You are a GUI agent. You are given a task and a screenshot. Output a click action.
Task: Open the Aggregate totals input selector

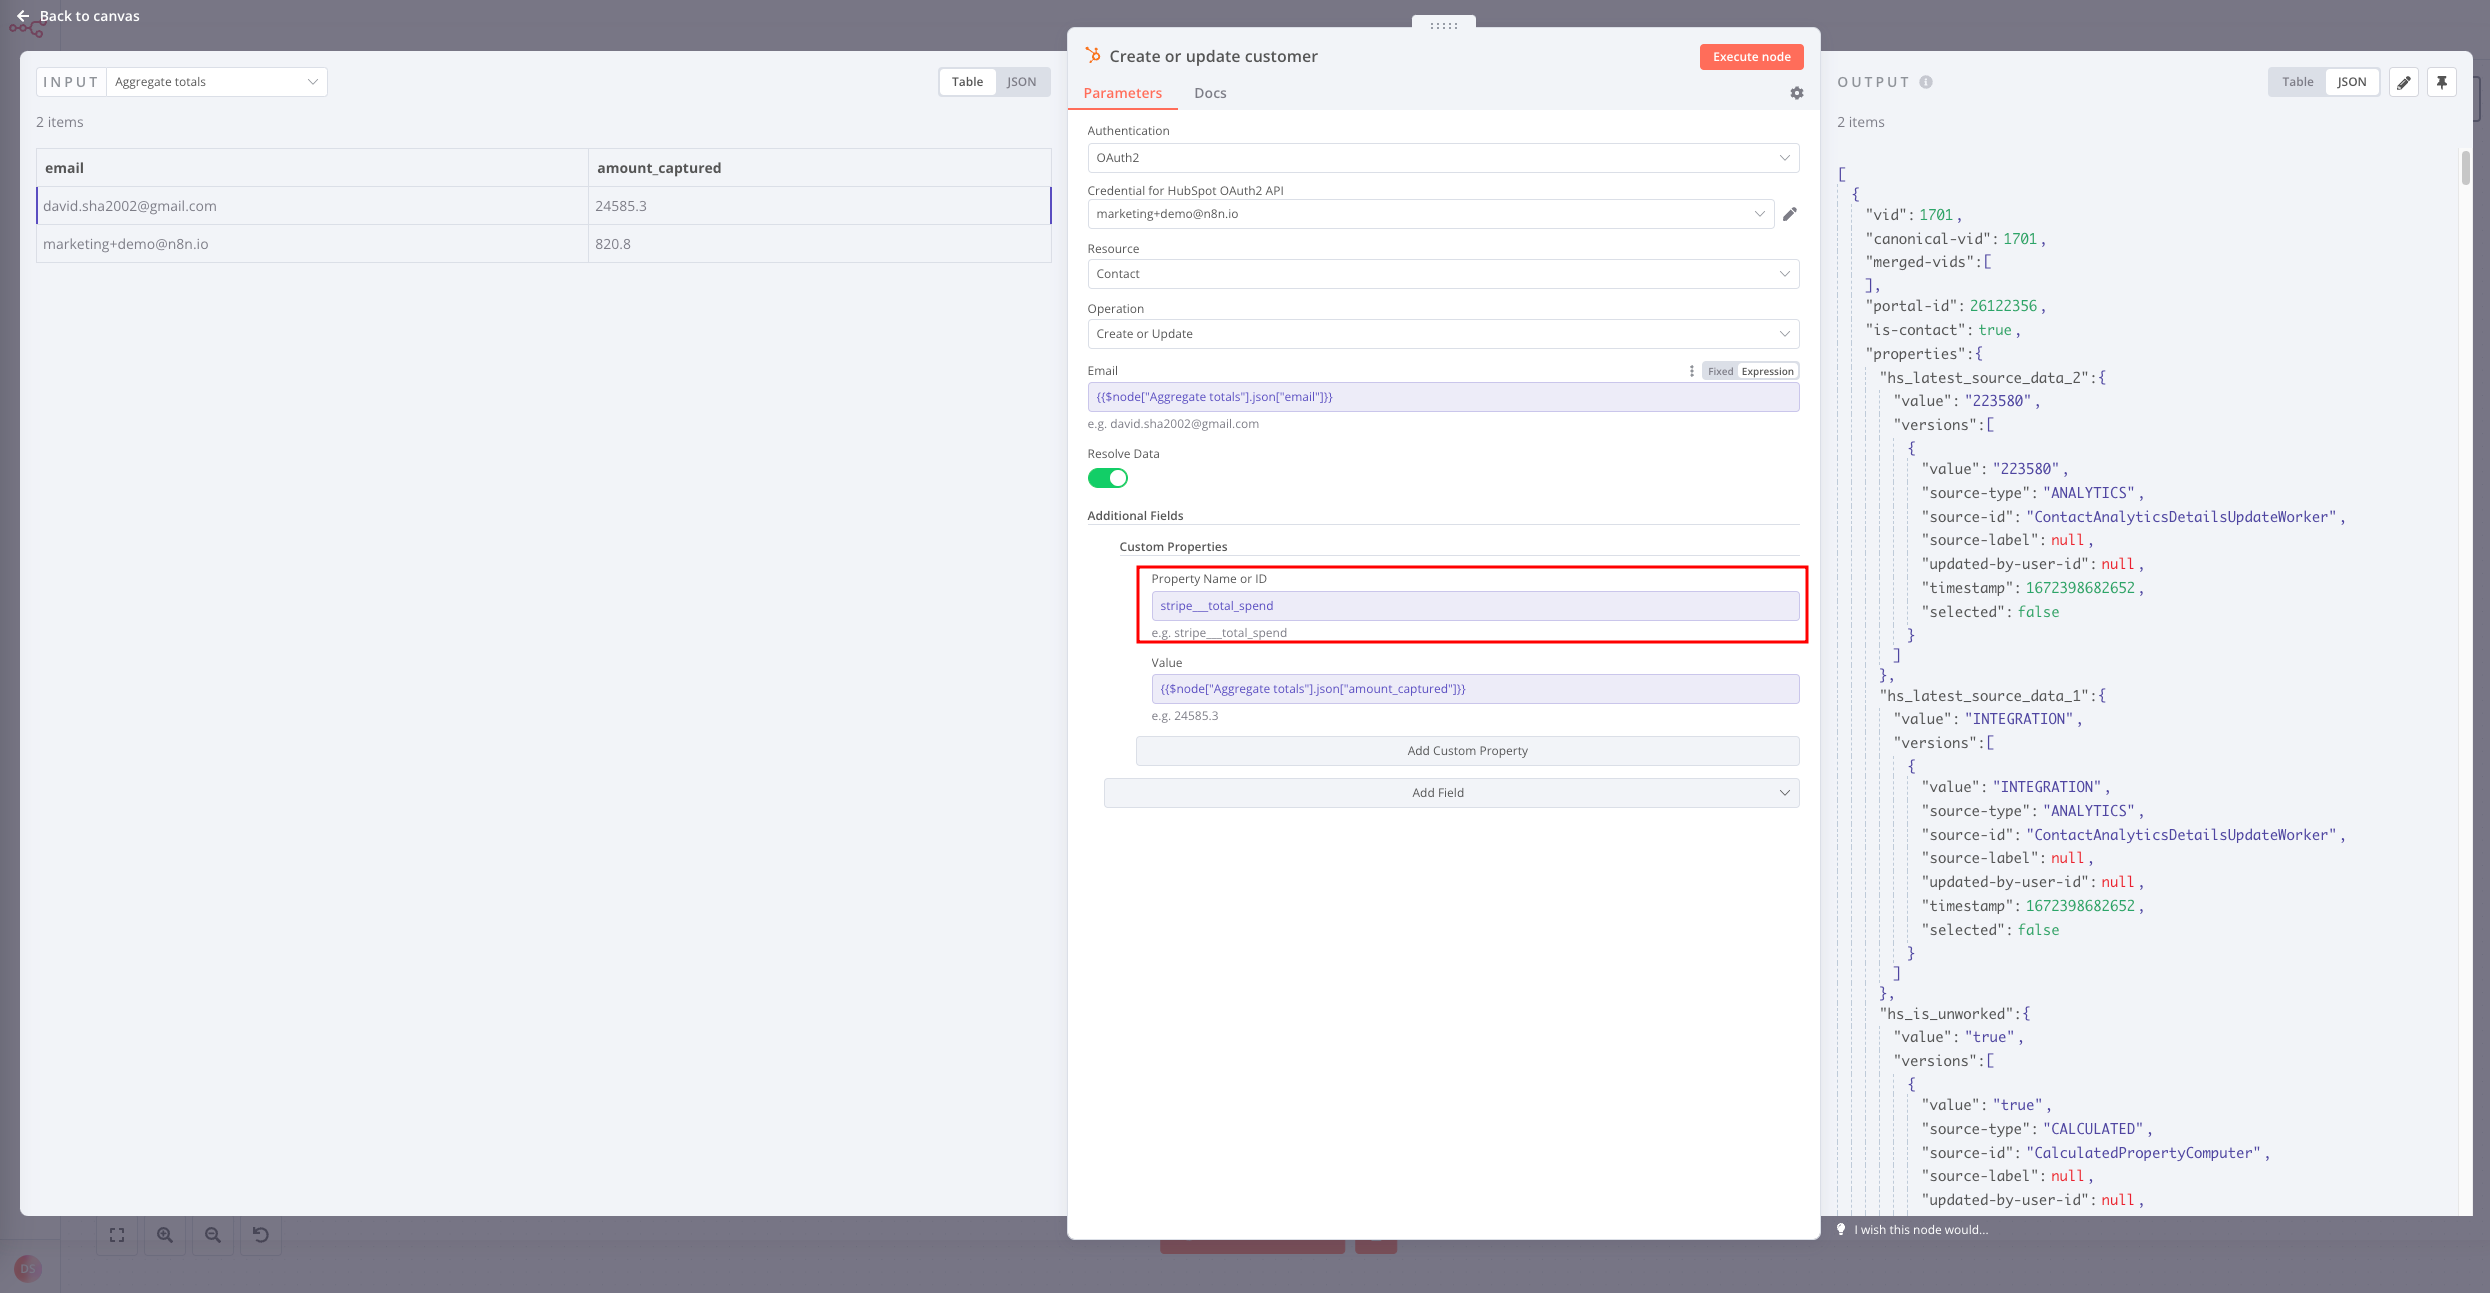(216, 82)
